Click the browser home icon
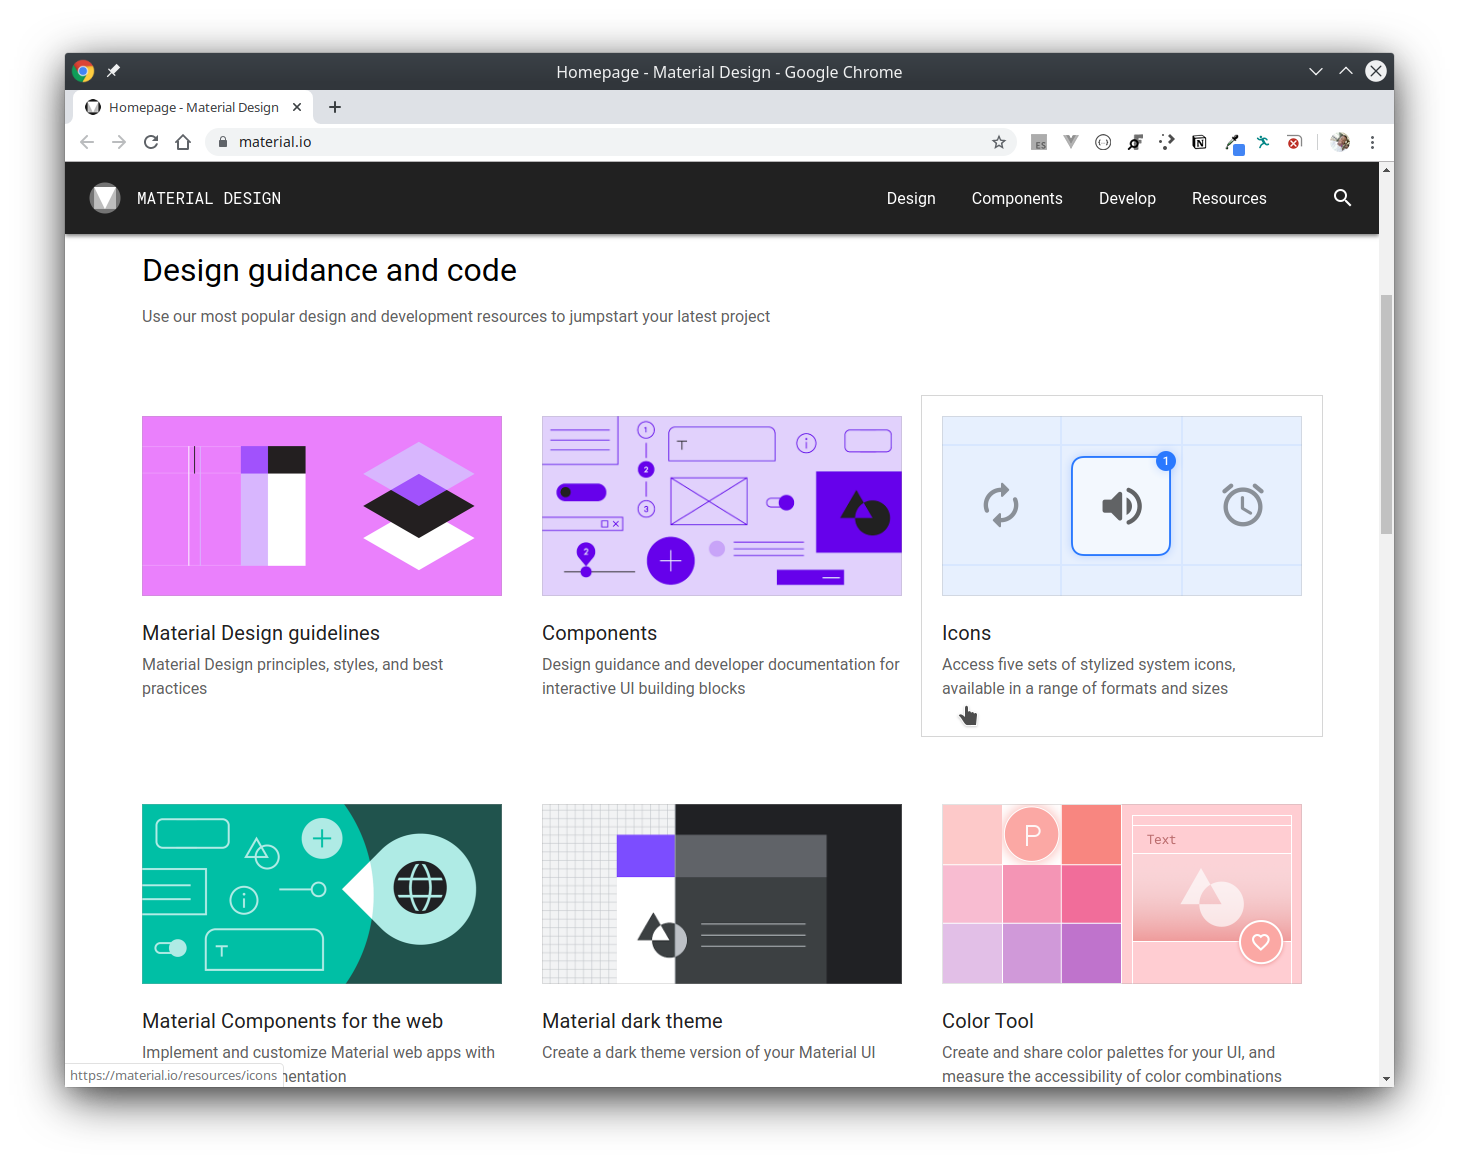The image size is (1459, 1164). click(x=183, y=142)
